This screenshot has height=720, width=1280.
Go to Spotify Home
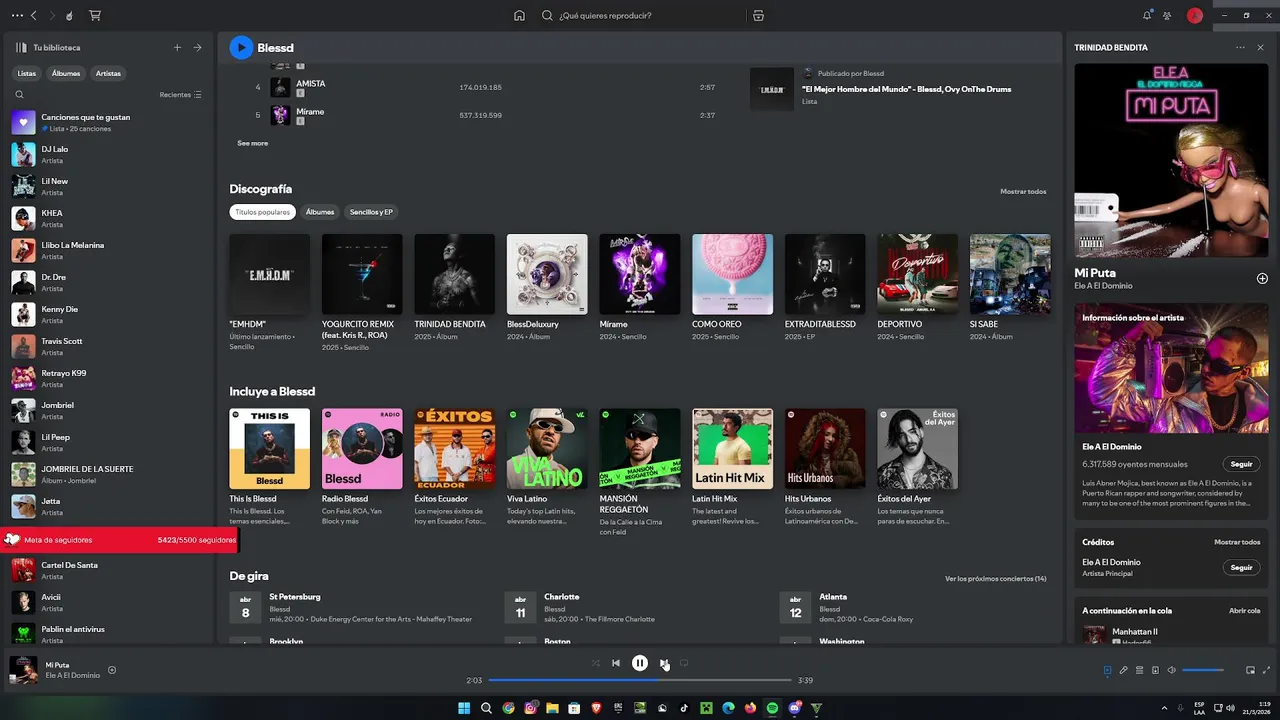519,16
